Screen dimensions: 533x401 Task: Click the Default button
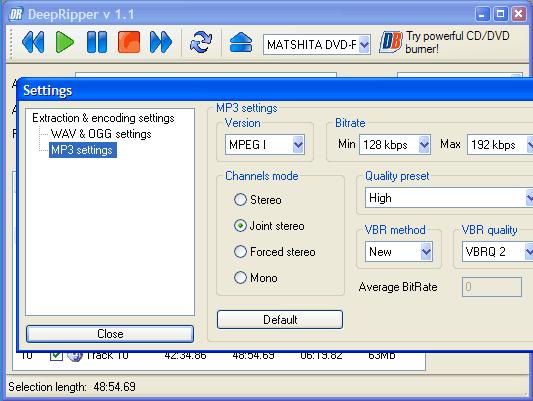pyautogui.click(x=280, y=319)
